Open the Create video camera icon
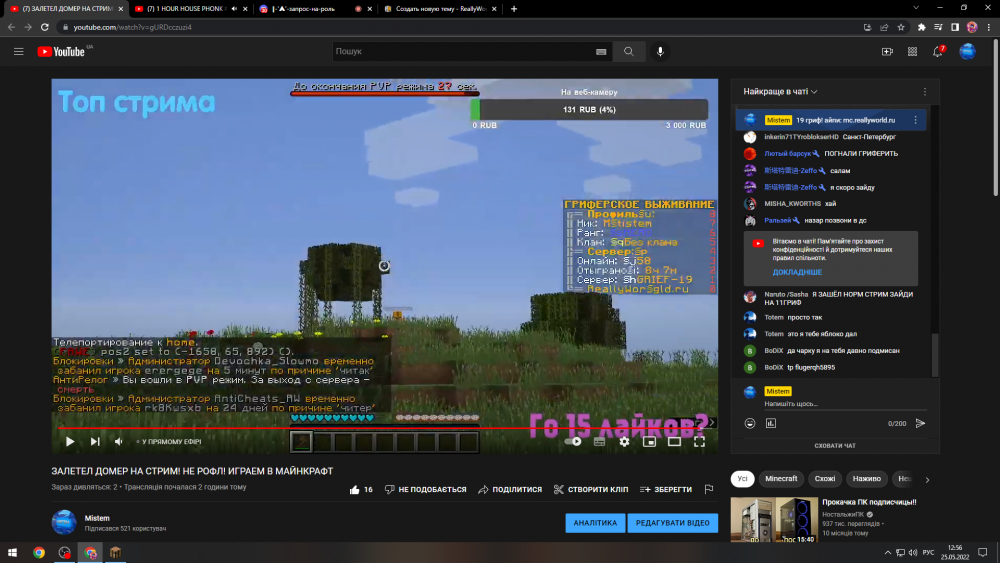Screen dimensions: 1000x563 tap(887, 52)
